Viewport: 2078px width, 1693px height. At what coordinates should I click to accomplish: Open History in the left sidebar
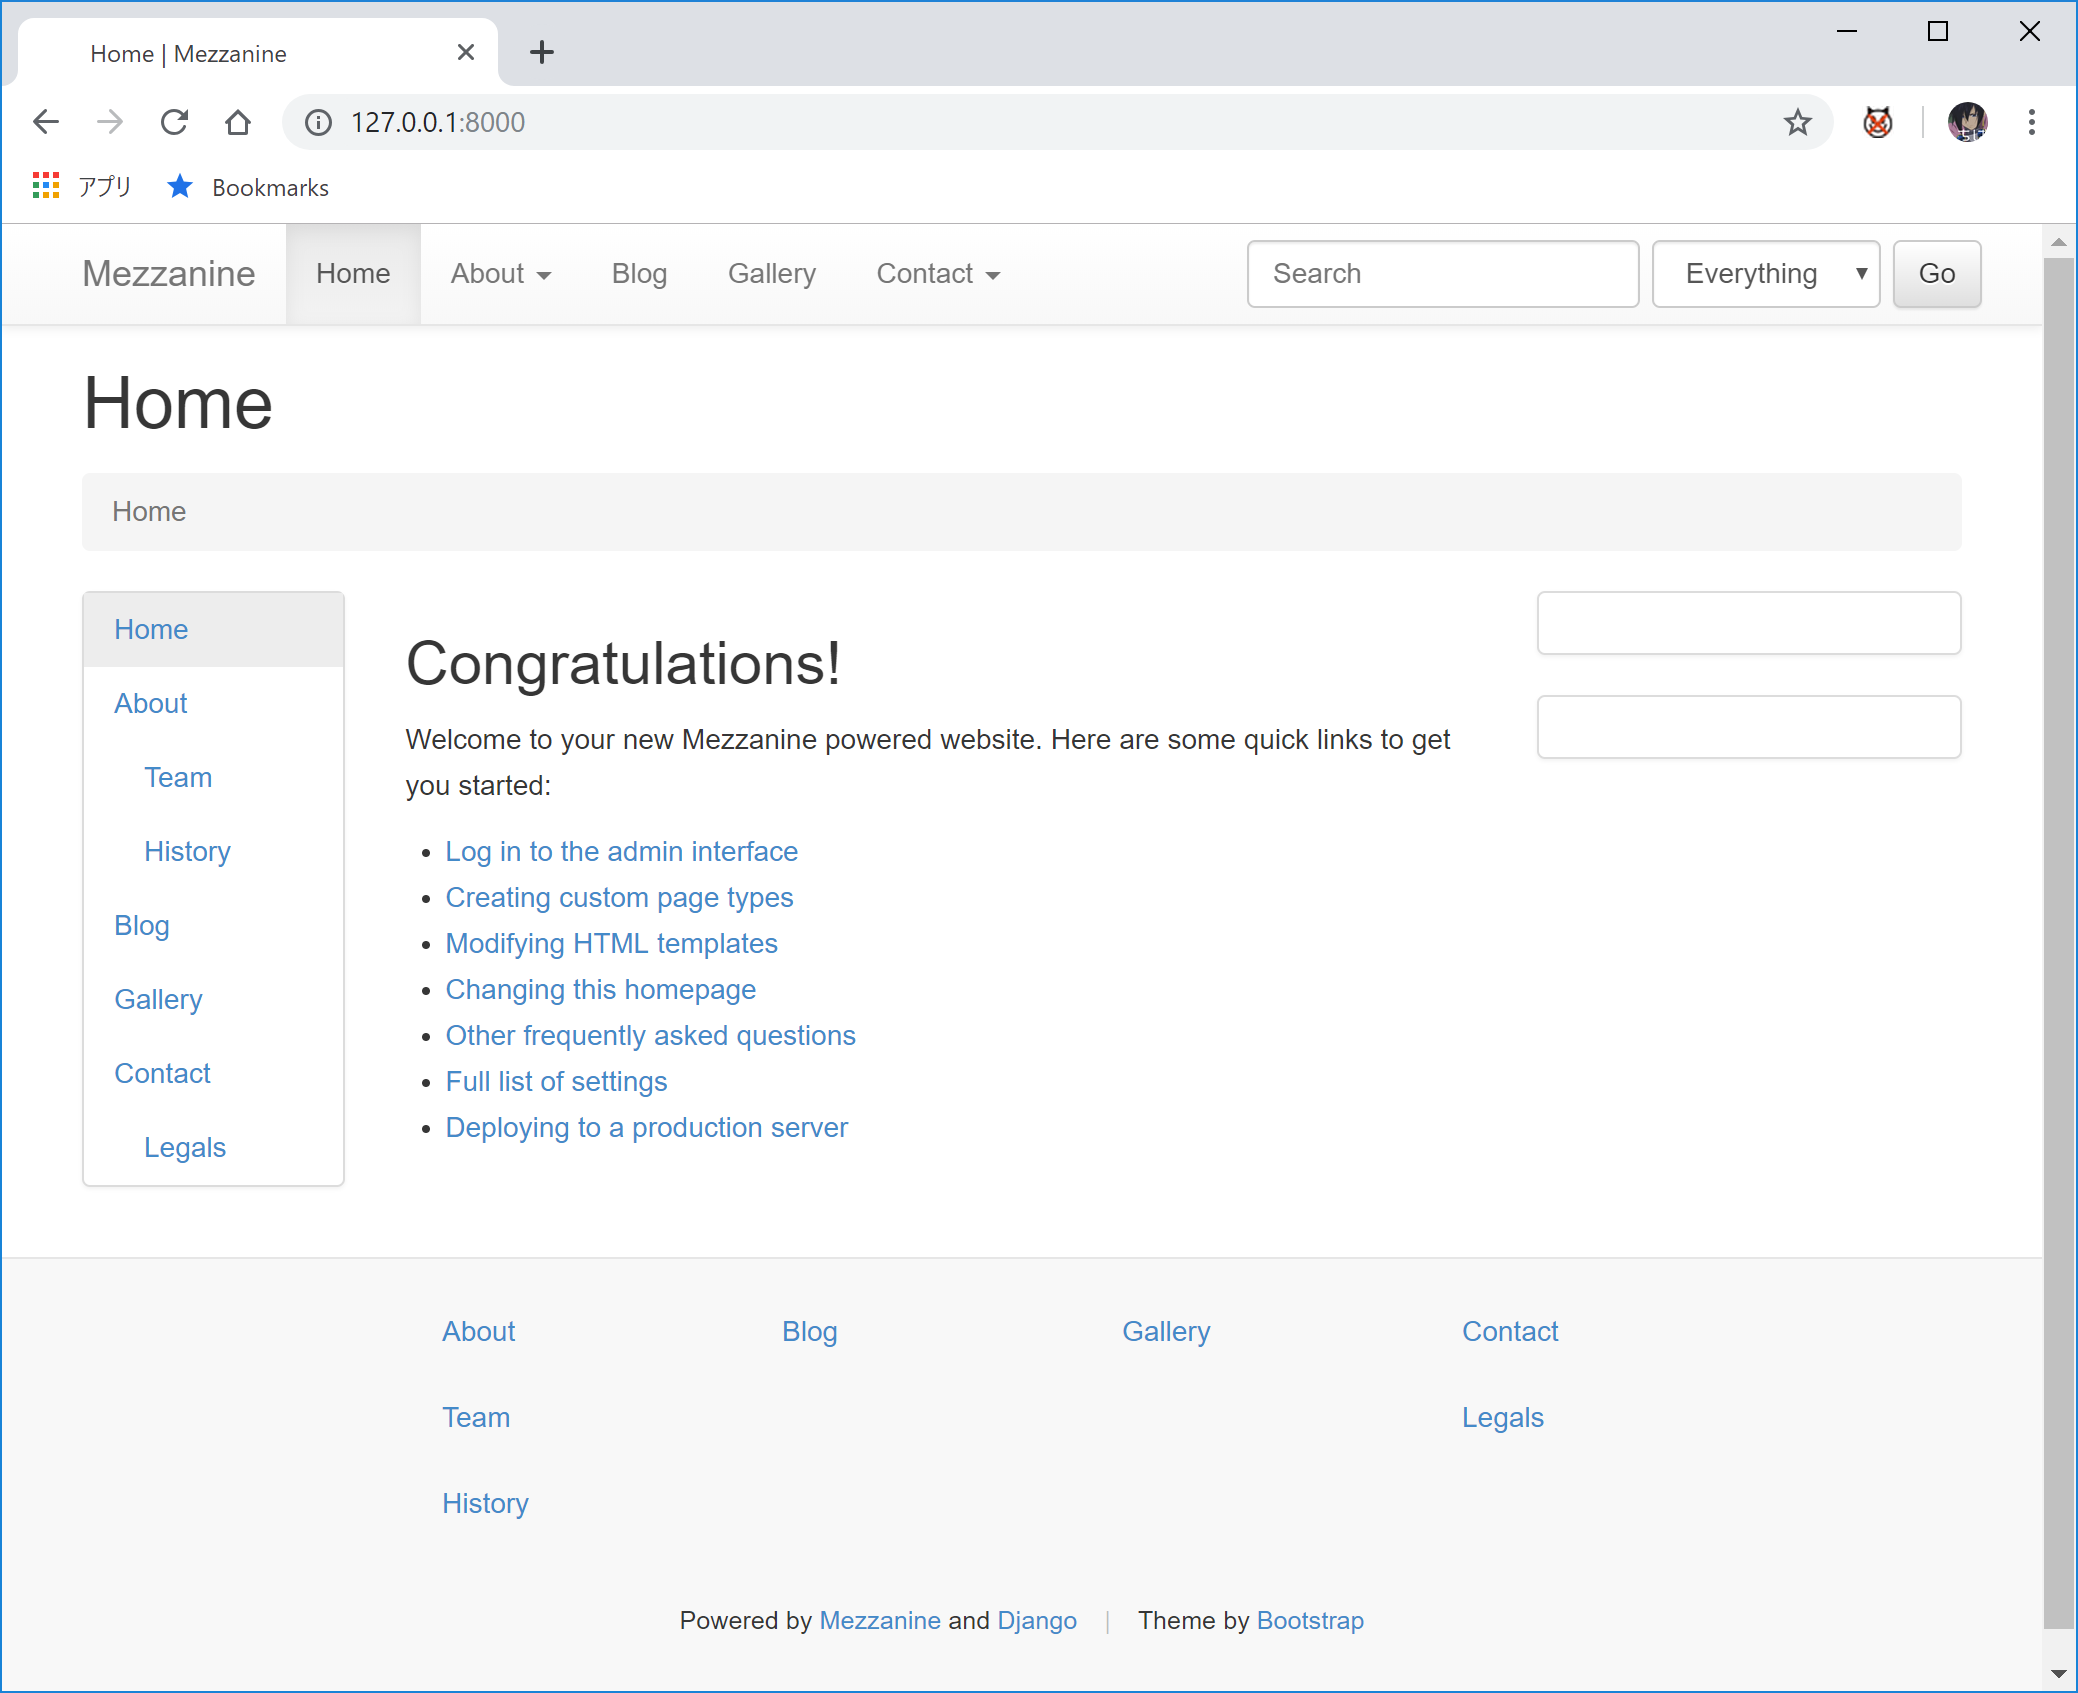(x=187, y=851)
